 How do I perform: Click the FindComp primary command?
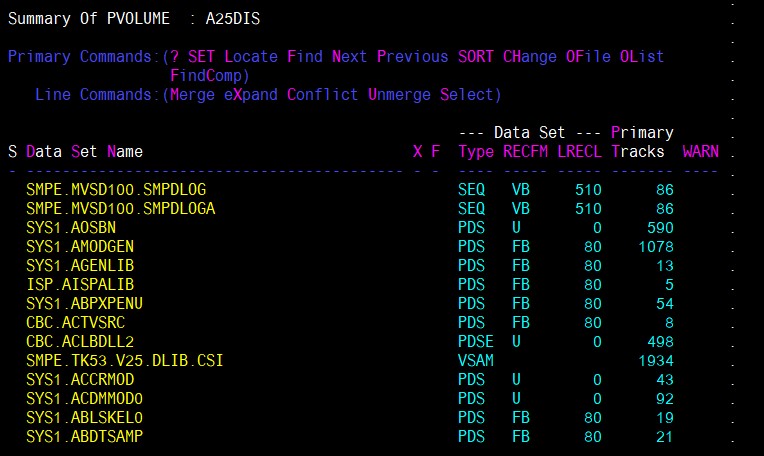[x=210, y=76]
